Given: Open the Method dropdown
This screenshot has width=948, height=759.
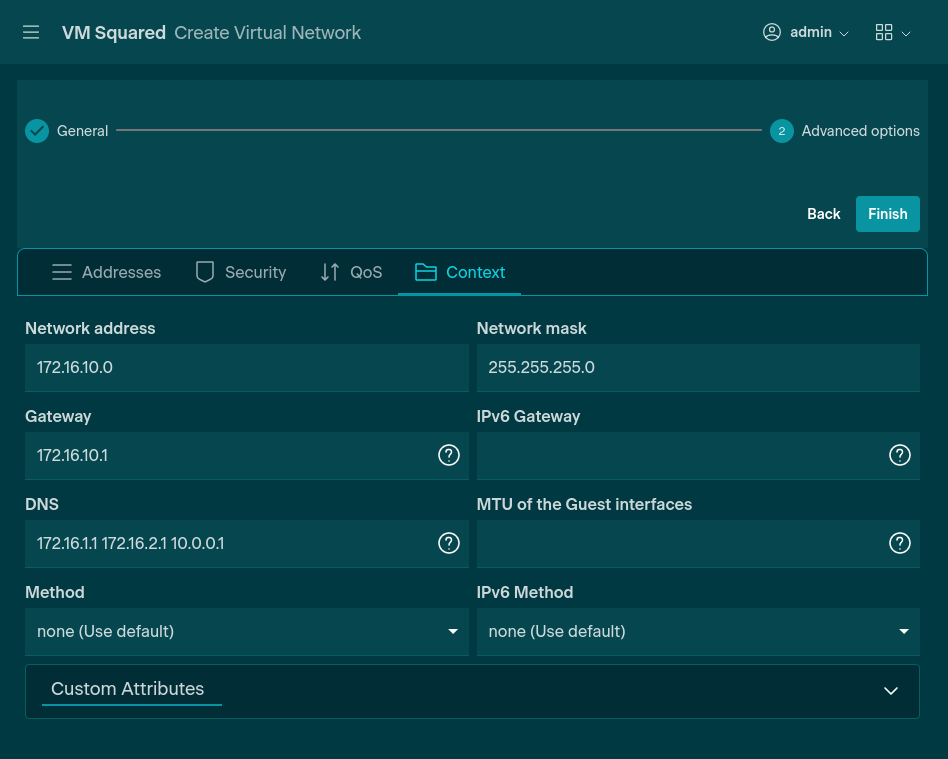Looking at the screenshot, I should click(x=246, y=631).
